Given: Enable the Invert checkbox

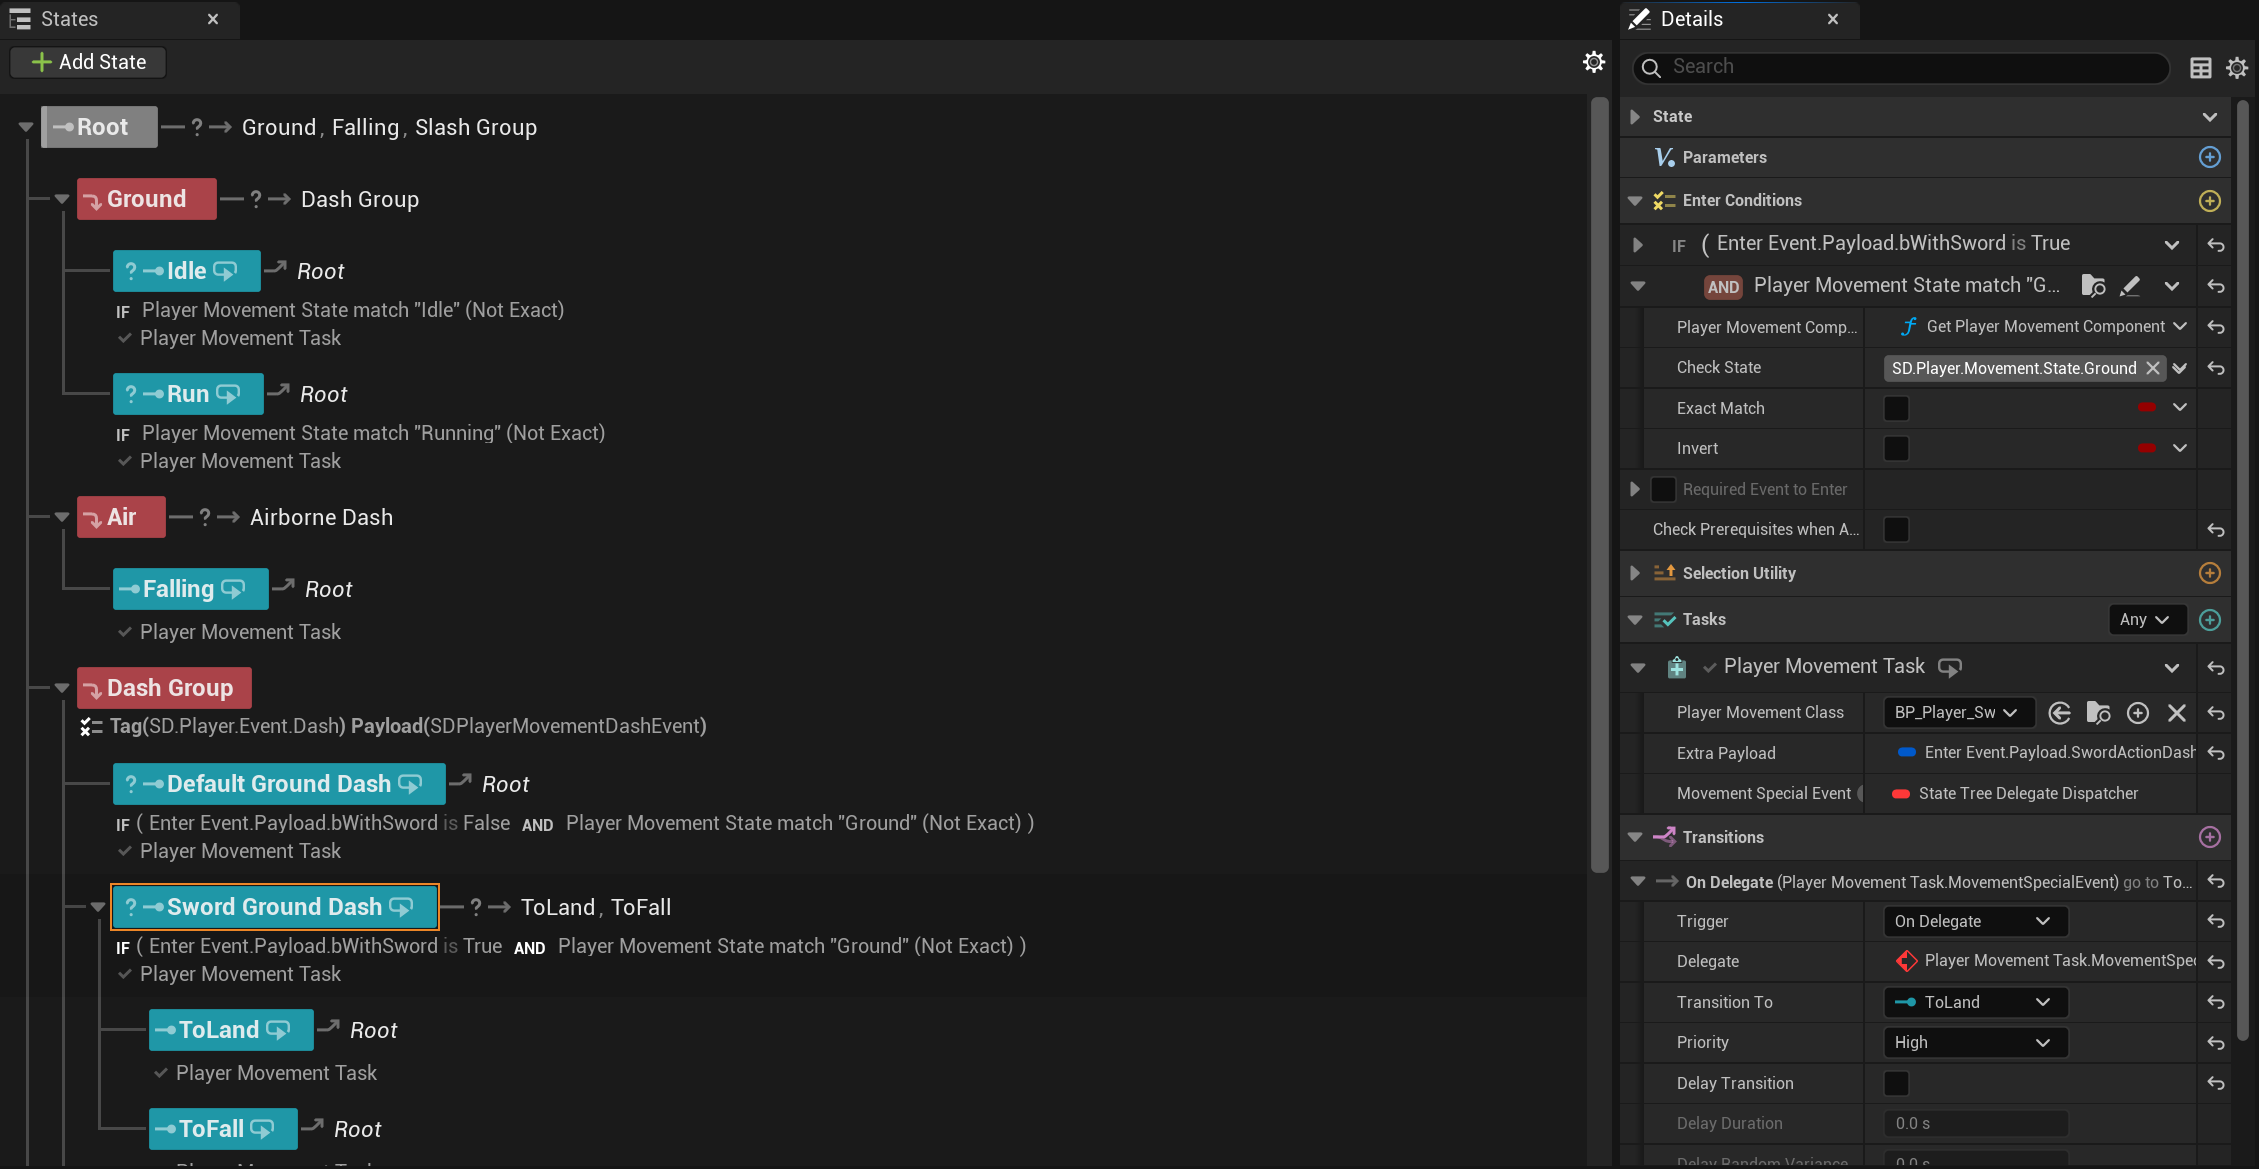Looking at the screenshot, I should click(x=1895, y=449).
